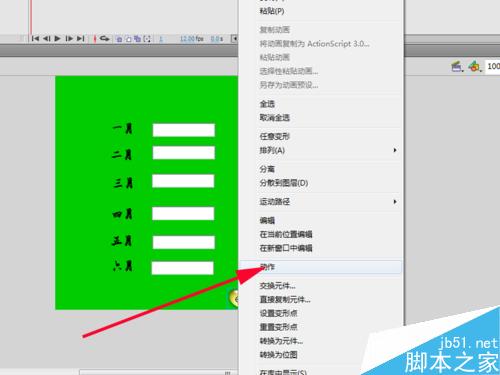This screenshot has height=375, width=500.
Task: Click the 二月 input box on stage
Action: point(184,153)
